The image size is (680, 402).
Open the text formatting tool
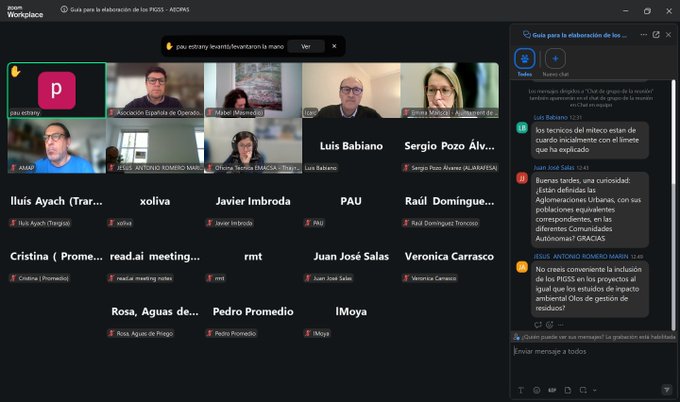[521, 389]
